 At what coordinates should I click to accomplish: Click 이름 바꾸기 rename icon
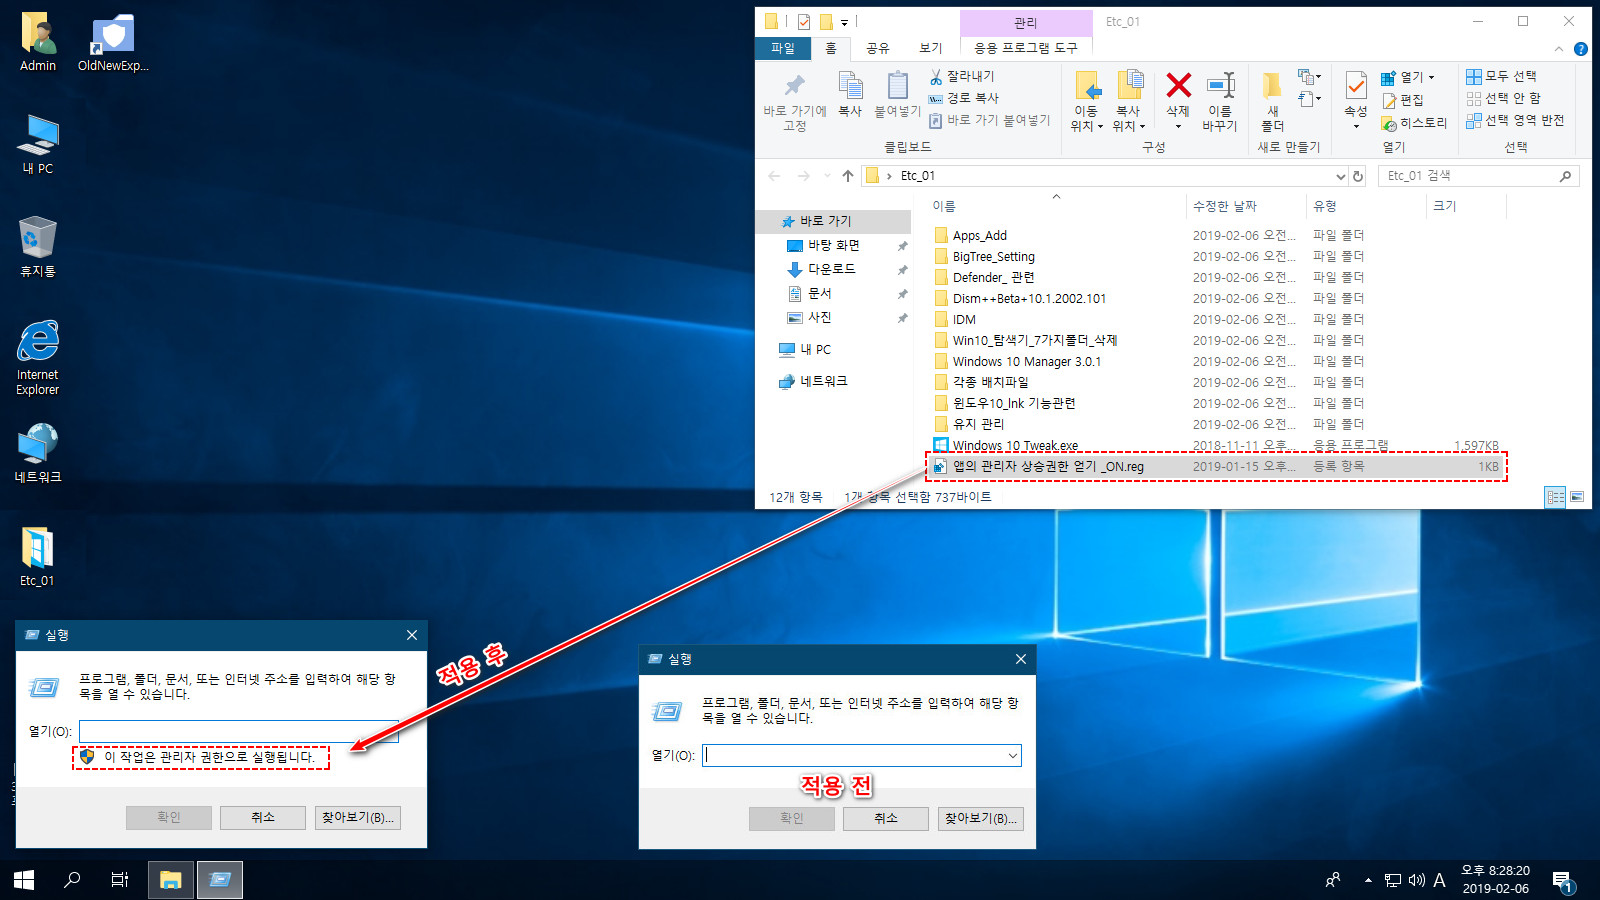click(1220, 101)
